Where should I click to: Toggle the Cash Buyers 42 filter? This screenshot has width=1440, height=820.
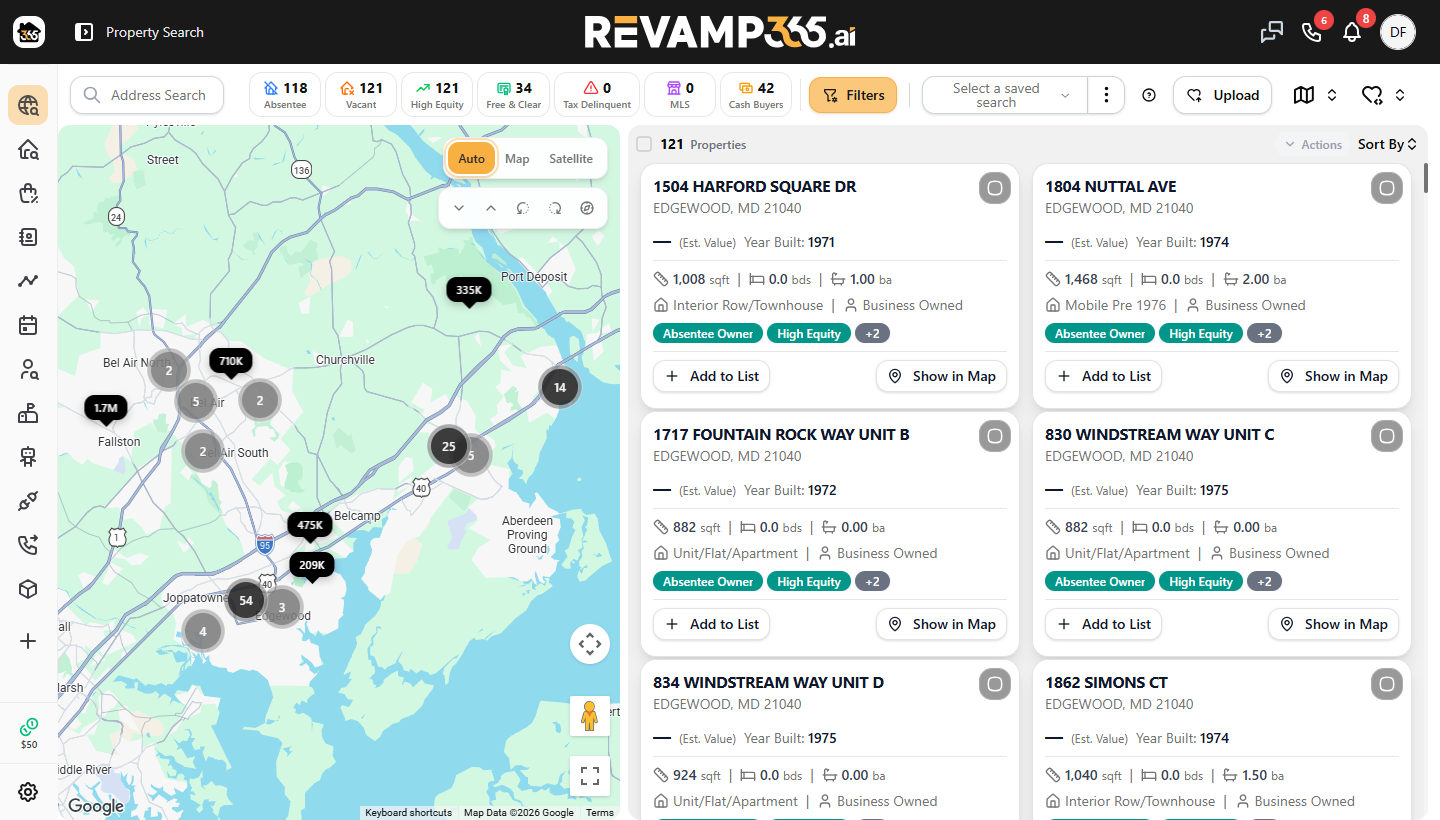(x=756, y=95)
